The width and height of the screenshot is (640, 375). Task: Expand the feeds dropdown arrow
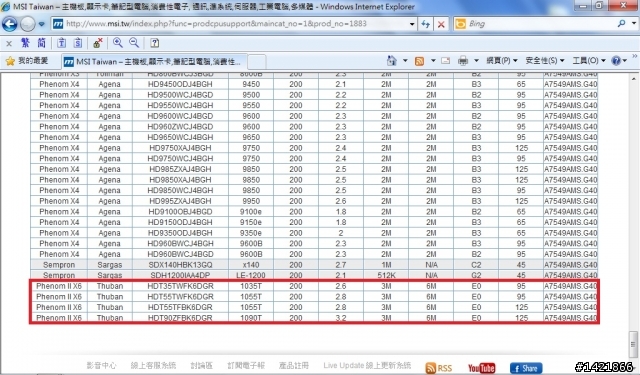coord(433,61)
